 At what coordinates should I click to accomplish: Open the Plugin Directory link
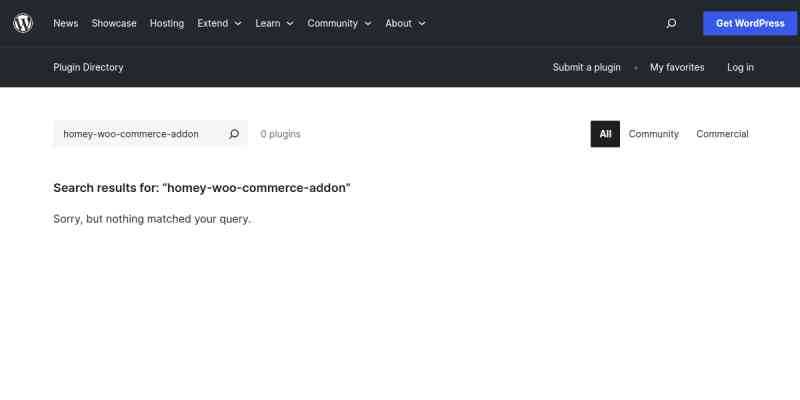tap(88, 67)
